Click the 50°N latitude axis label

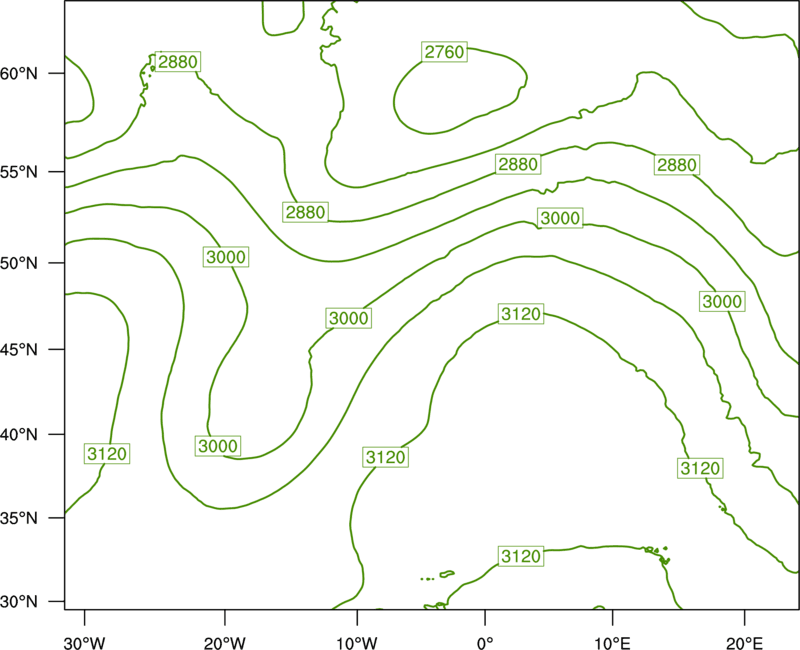pyautogui.click(x=19, y=263)
